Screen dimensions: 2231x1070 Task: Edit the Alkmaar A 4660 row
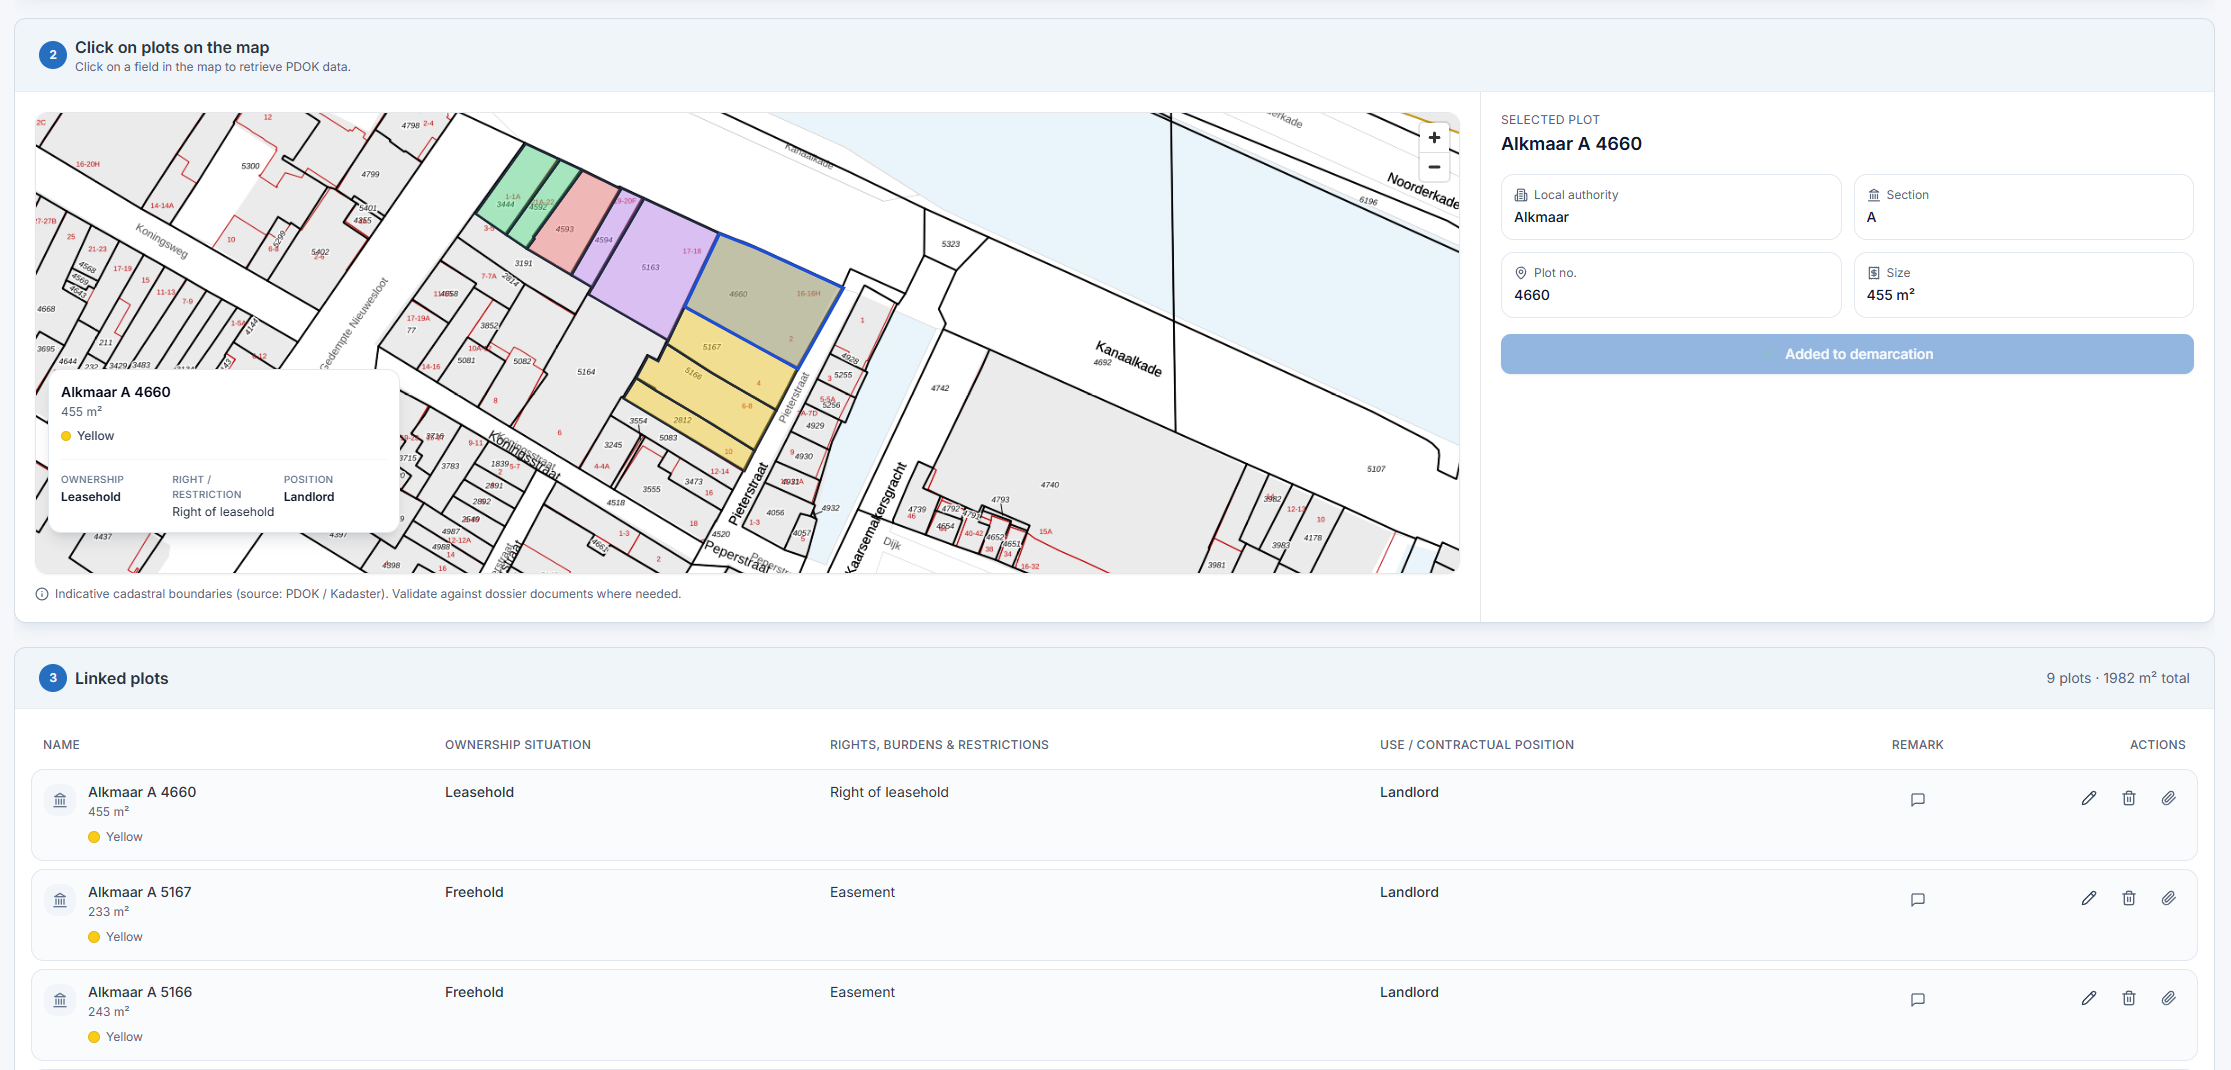(x=2089, y=798)
